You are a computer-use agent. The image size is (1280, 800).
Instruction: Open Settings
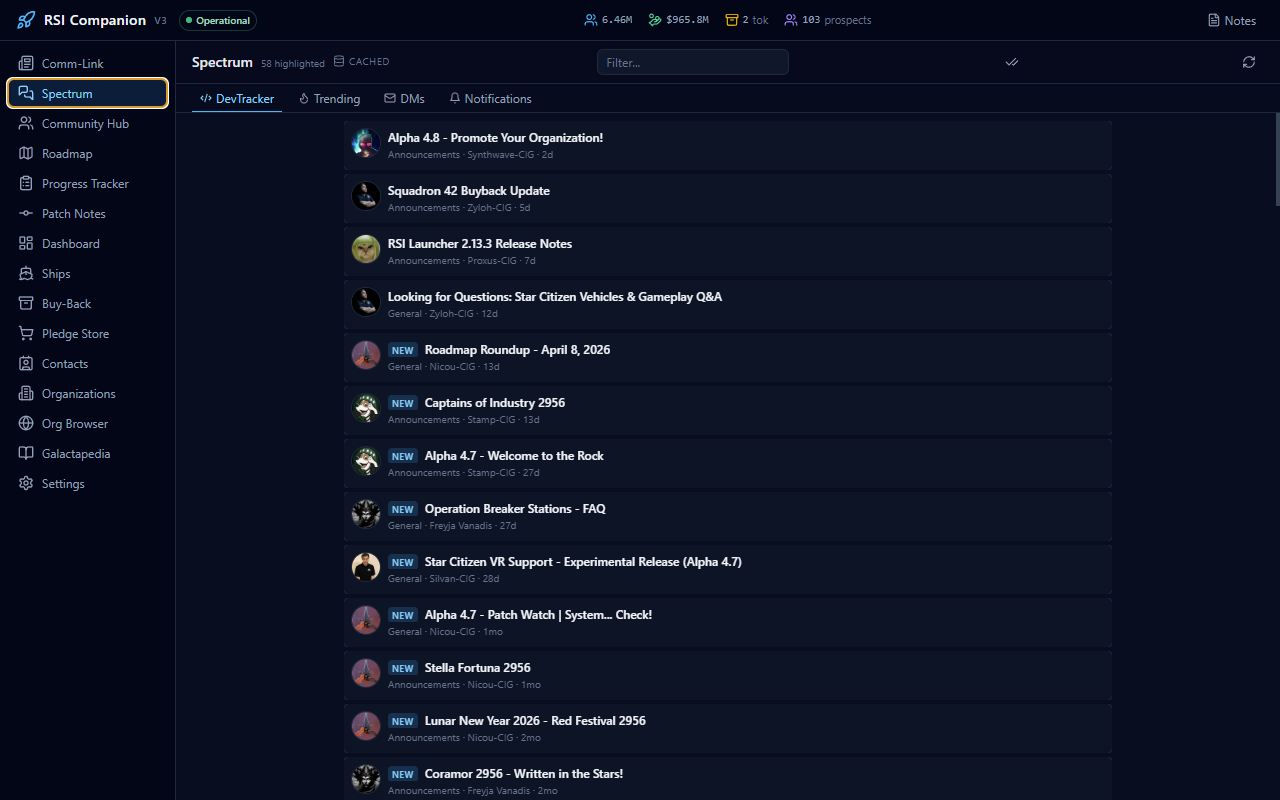[87, 484]
